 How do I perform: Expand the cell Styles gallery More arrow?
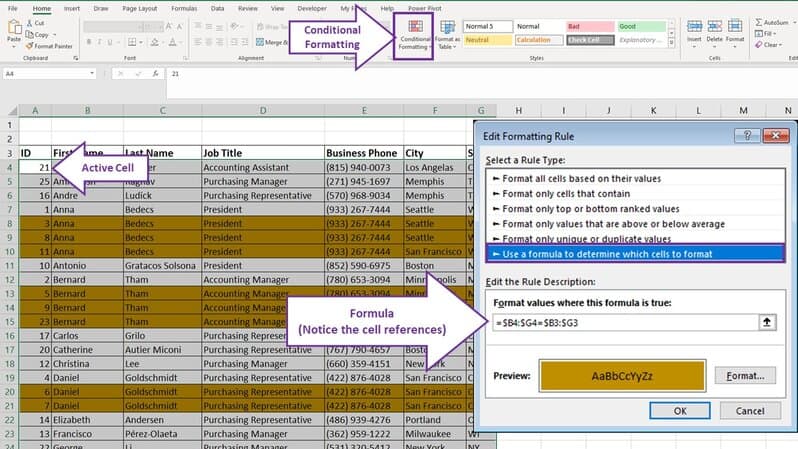tap(671, 44)
